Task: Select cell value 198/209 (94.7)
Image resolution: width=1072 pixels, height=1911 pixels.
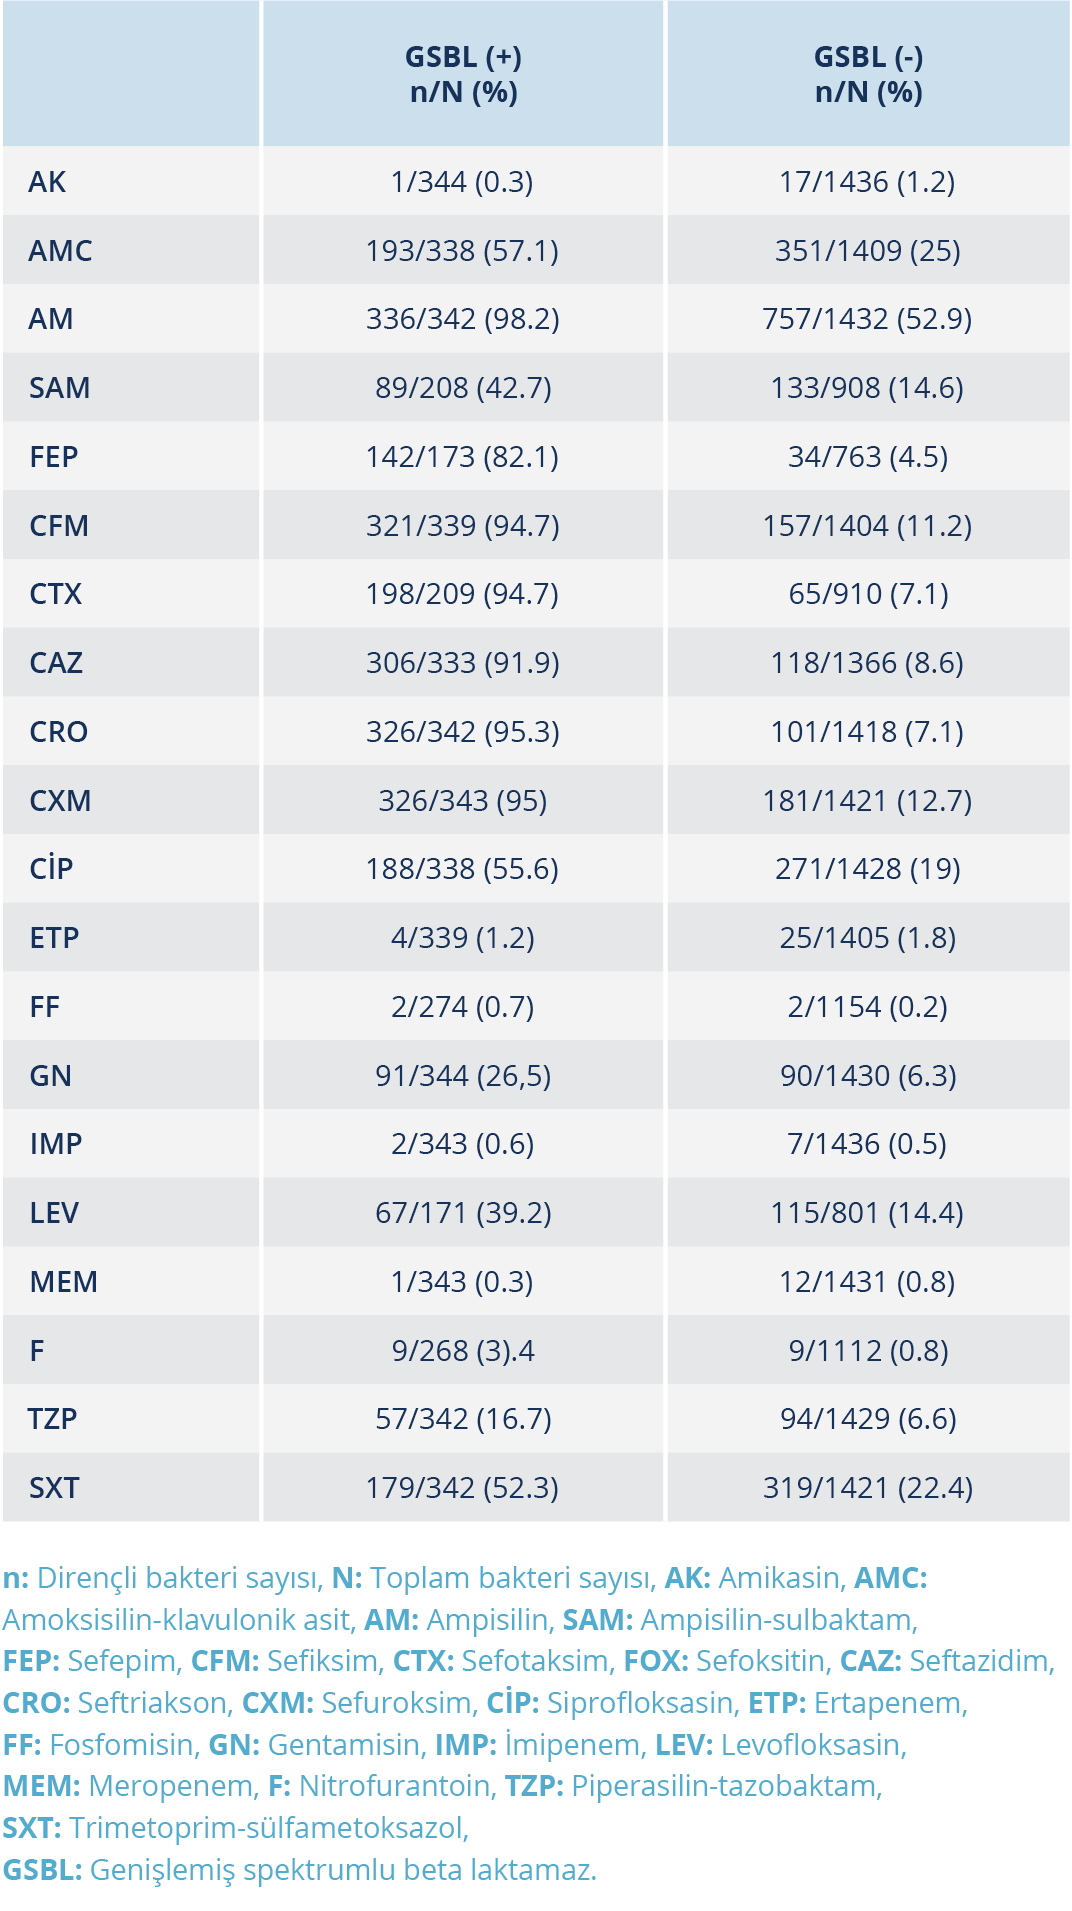Action: (462, 594)
